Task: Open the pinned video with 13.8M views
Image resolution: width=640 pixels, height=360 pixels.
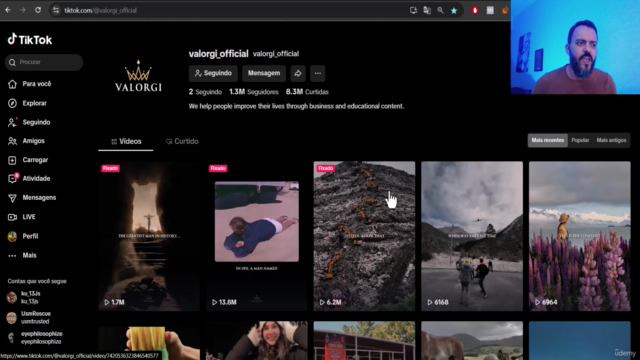Action: (257, 236)
